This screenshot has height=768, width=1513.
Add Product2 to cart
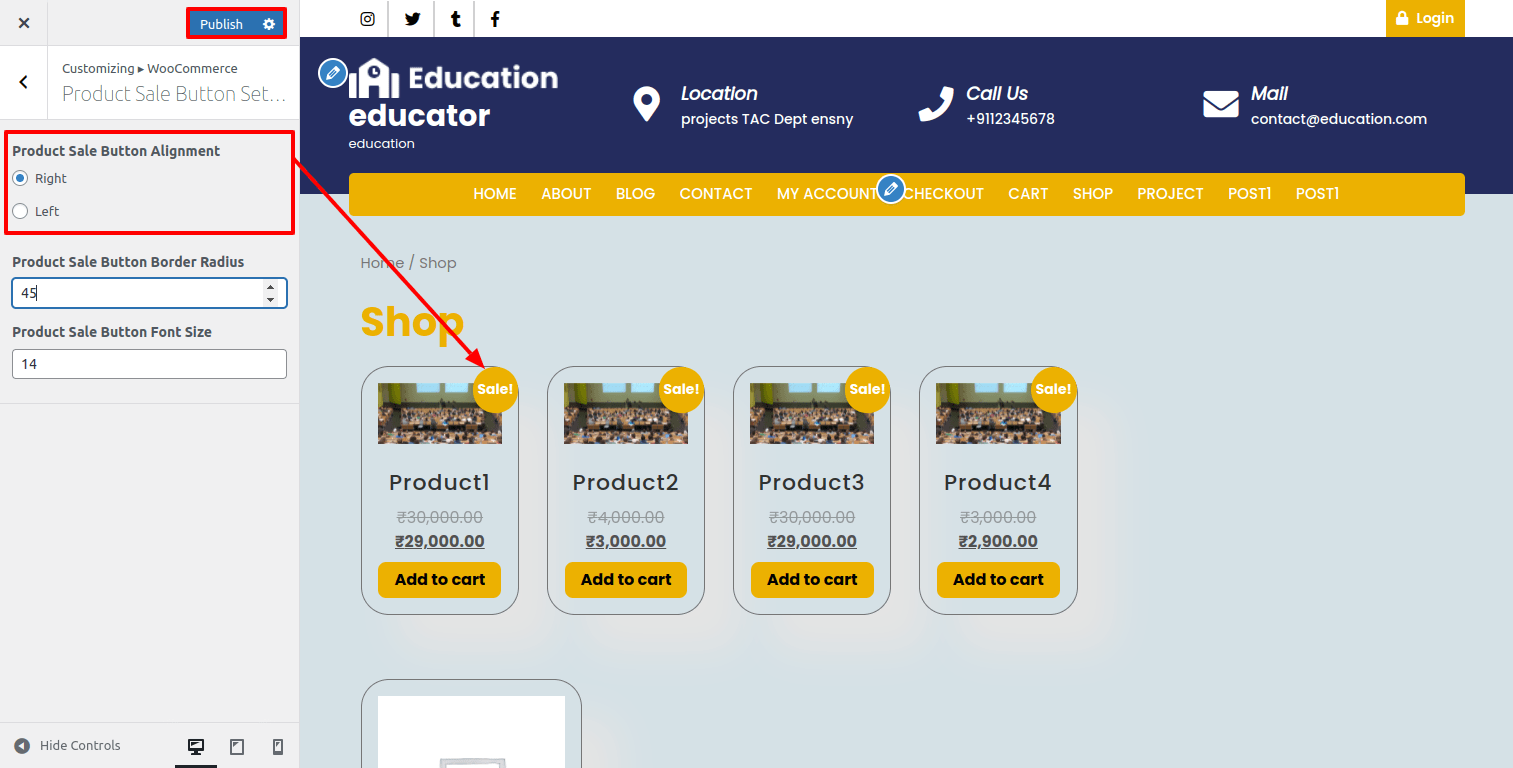(626, 580)
